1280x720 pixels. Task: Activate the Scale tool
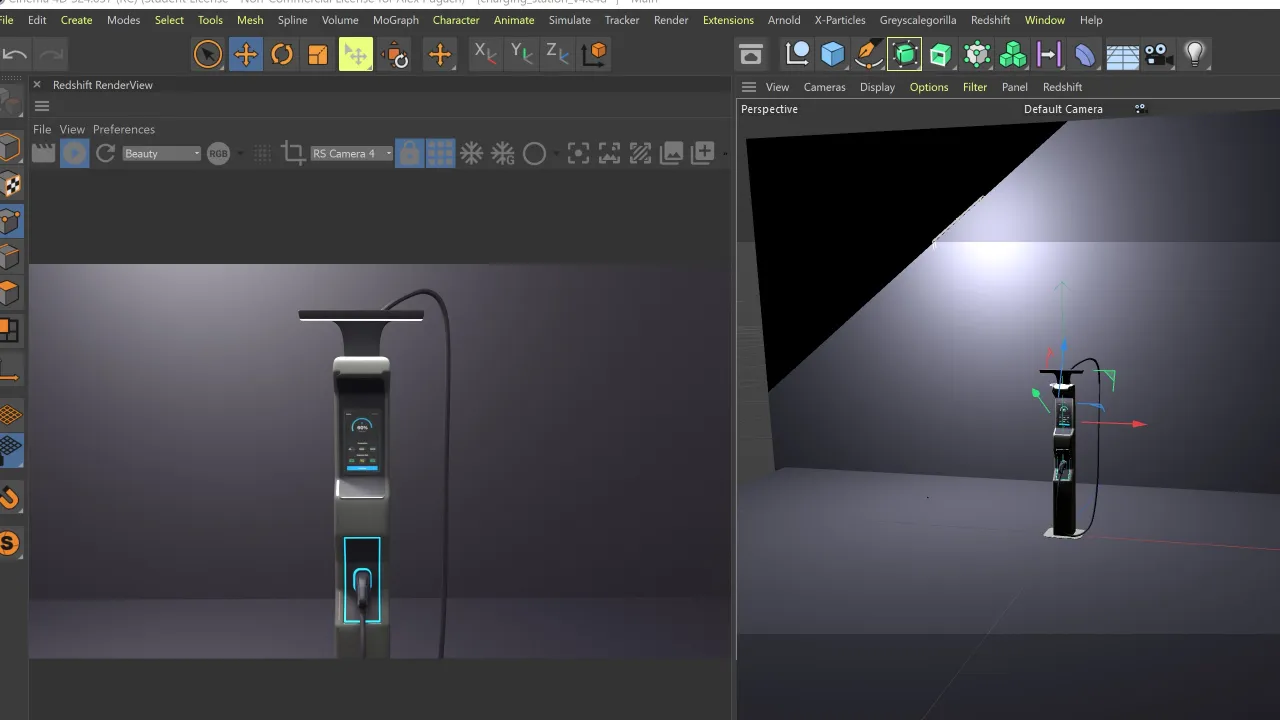318,54
